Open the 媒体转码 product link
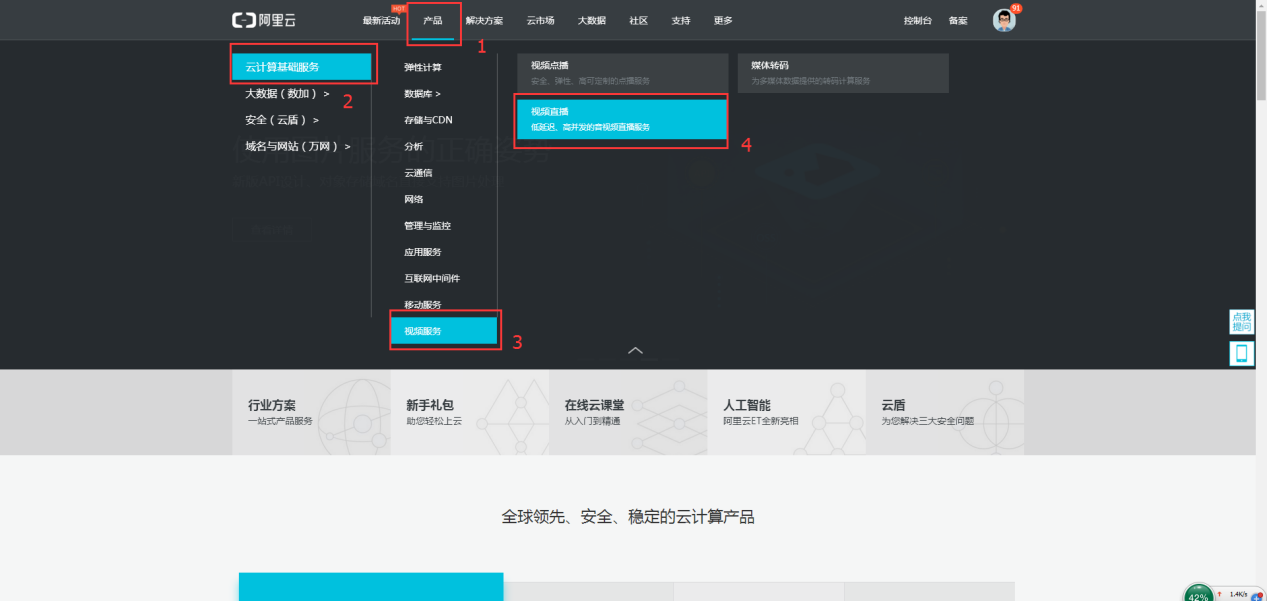Screen dimensions: 1267x601 tap(842, 73)
